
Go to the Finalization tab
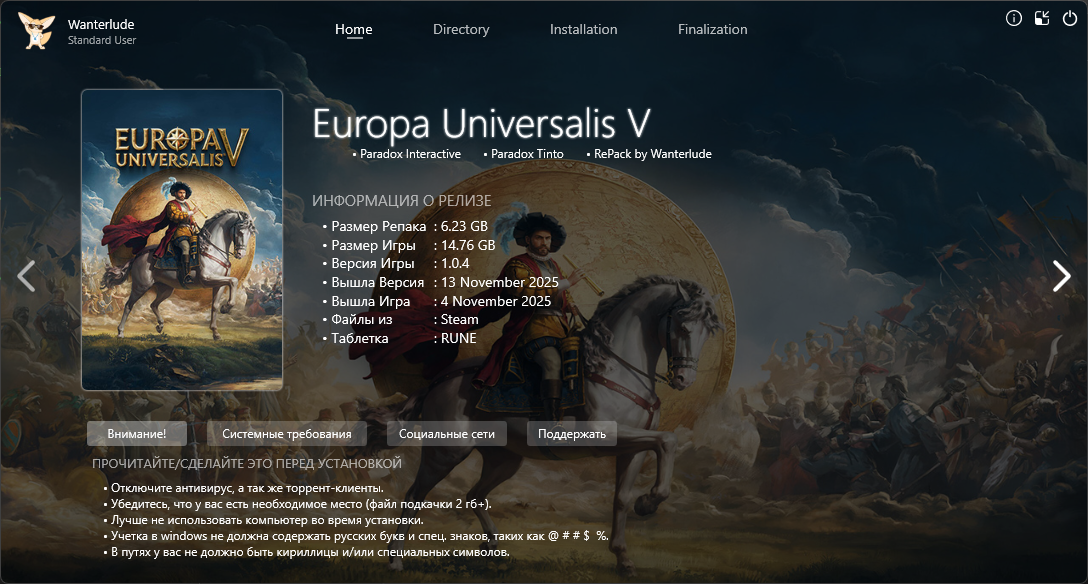click(712, 29)
